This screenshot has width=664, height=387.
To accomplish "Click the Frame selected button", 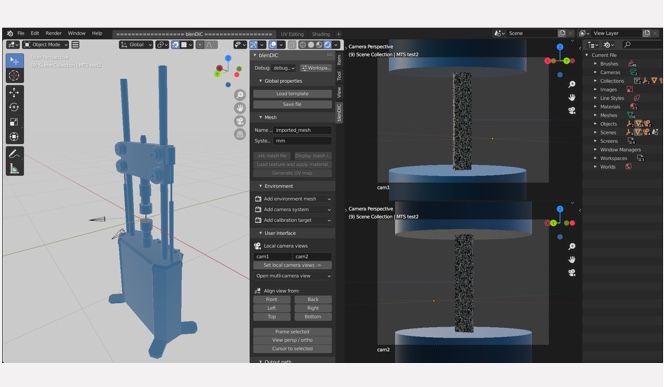I will point(293,332).
